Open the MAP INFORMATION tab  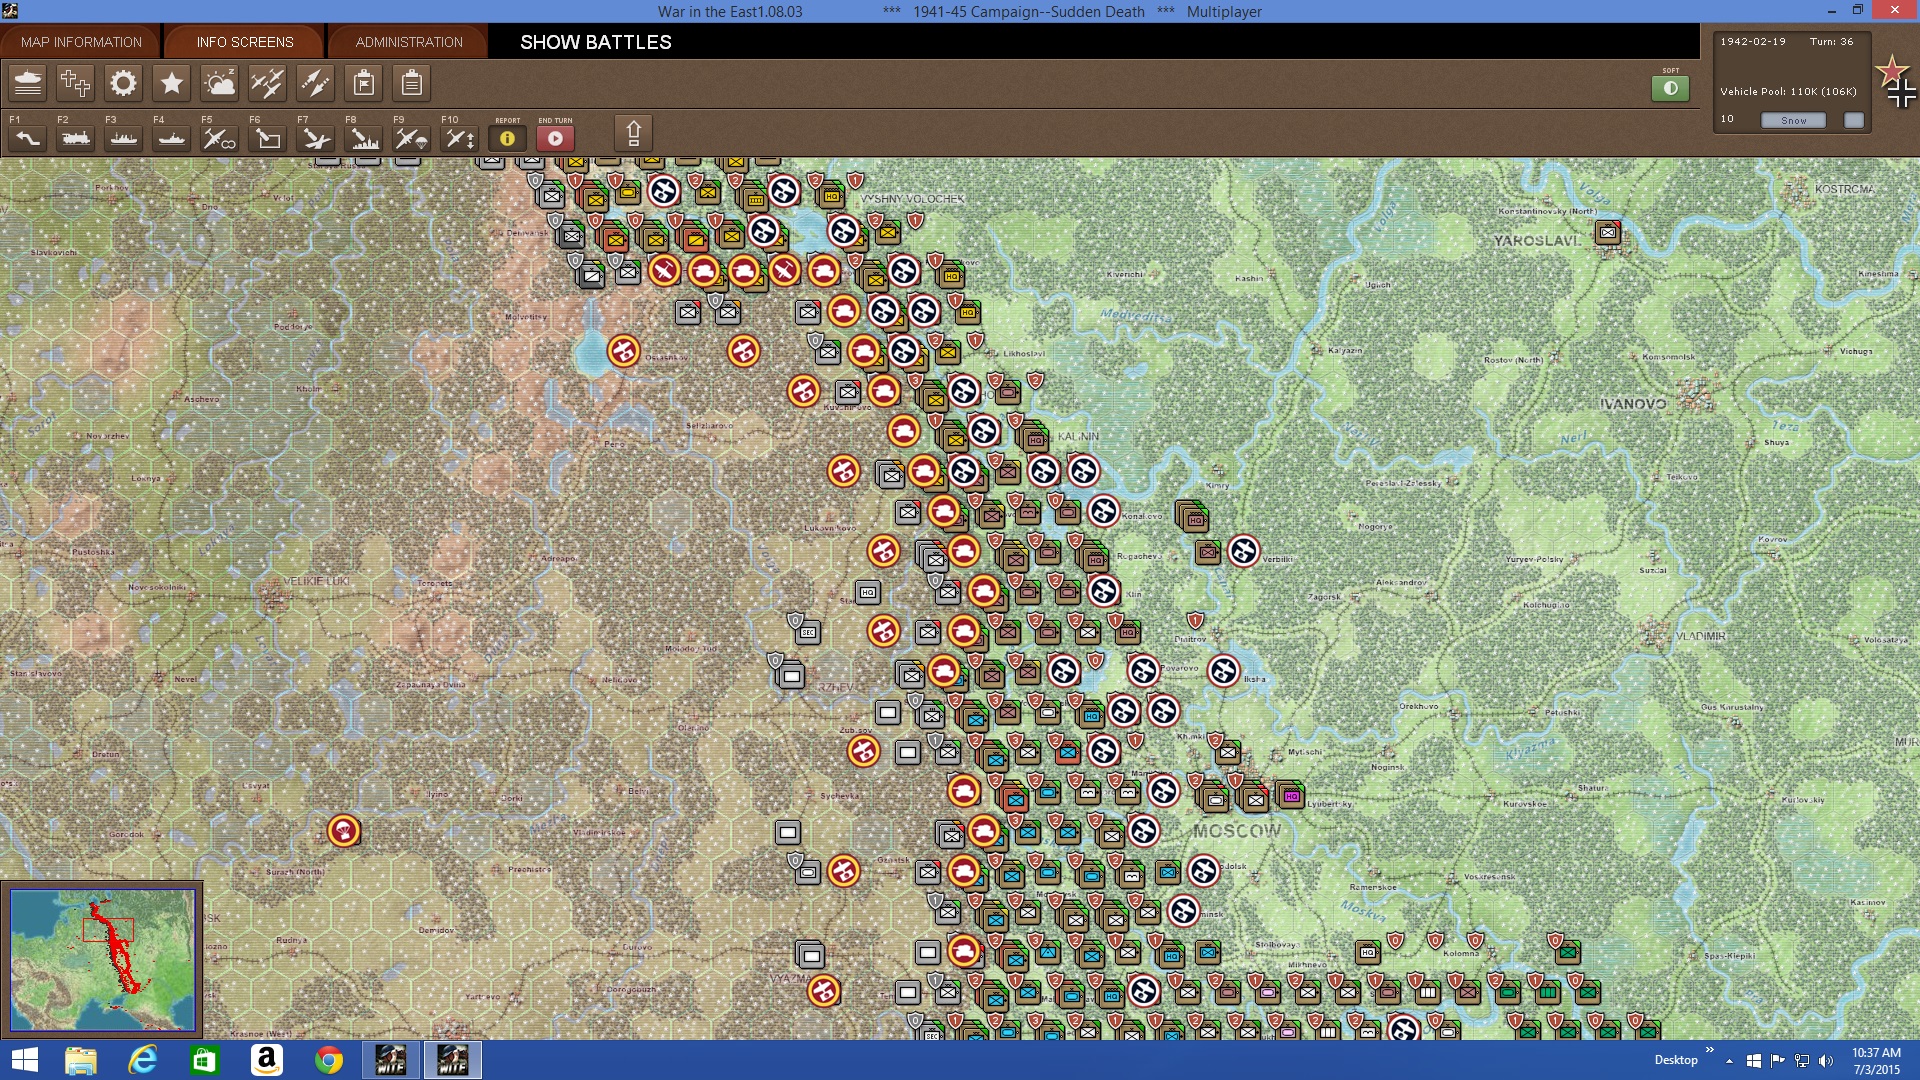(x=81, y=42)
